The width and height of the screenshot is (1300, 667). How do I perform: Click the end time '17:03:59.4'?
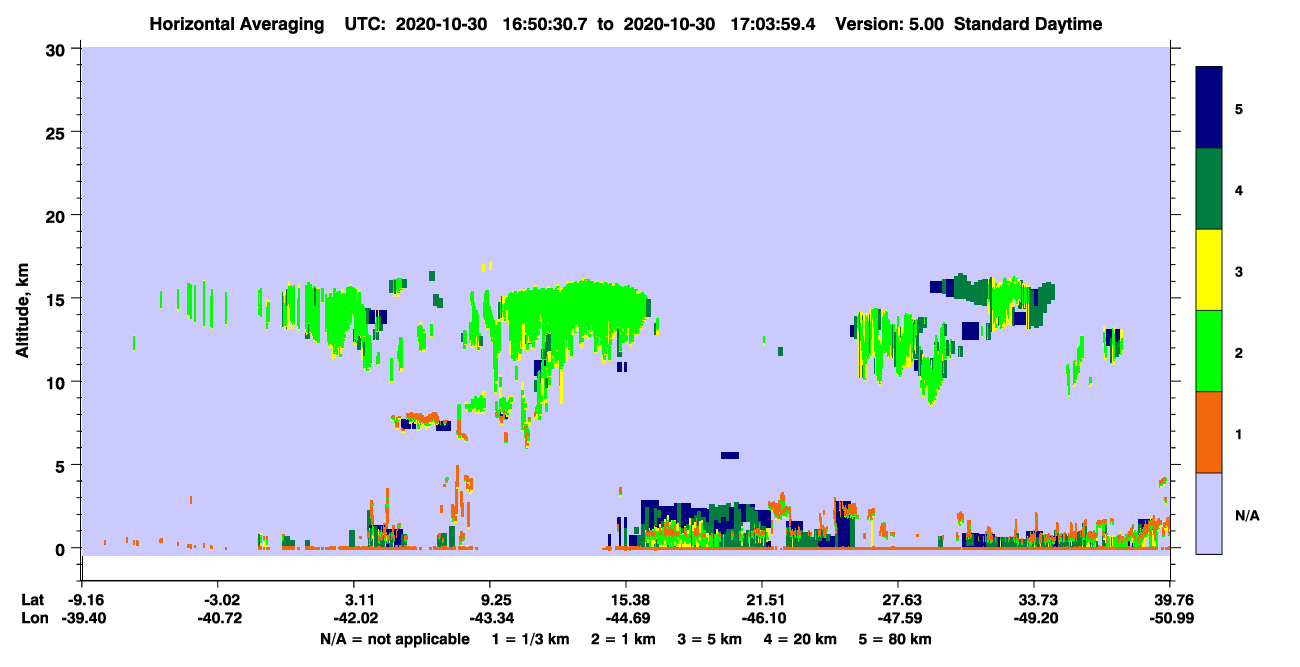(x=775, y=24)
